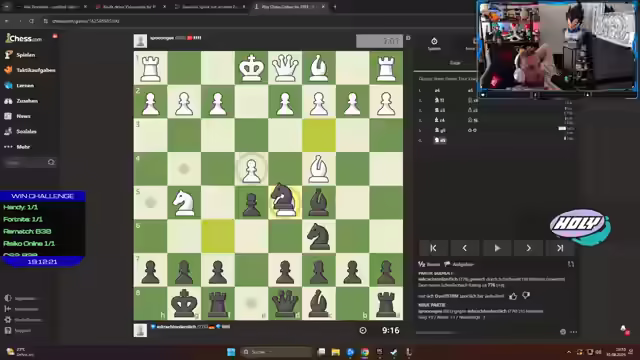Viewport: 640px width, 360px height.
Task: Click the small icon next to top clock
Action: 408,38
